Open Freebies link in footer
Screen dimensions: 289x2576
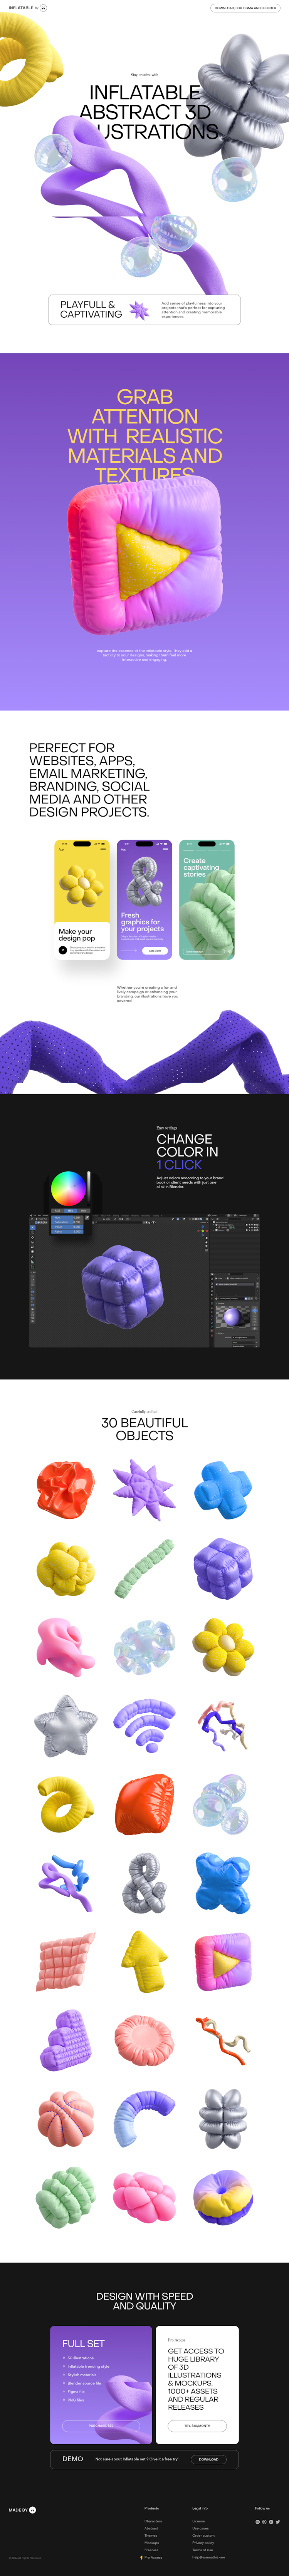pyautogui.click(x=152, y=2549)
